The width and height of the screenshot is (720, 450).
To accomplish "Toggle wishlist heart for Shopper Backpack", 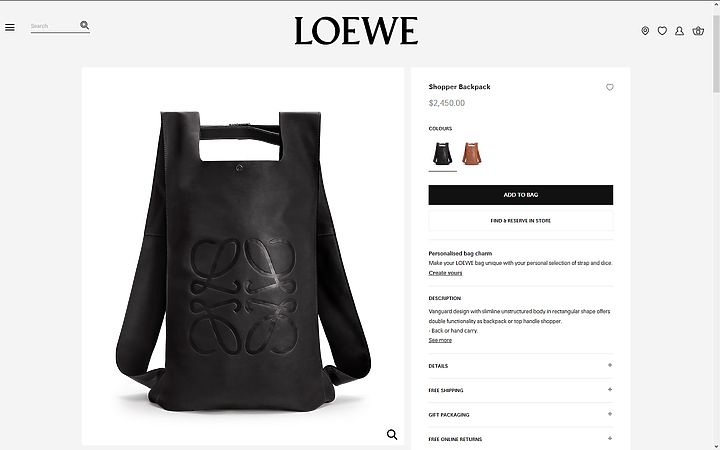I will [x=610, y=87].
